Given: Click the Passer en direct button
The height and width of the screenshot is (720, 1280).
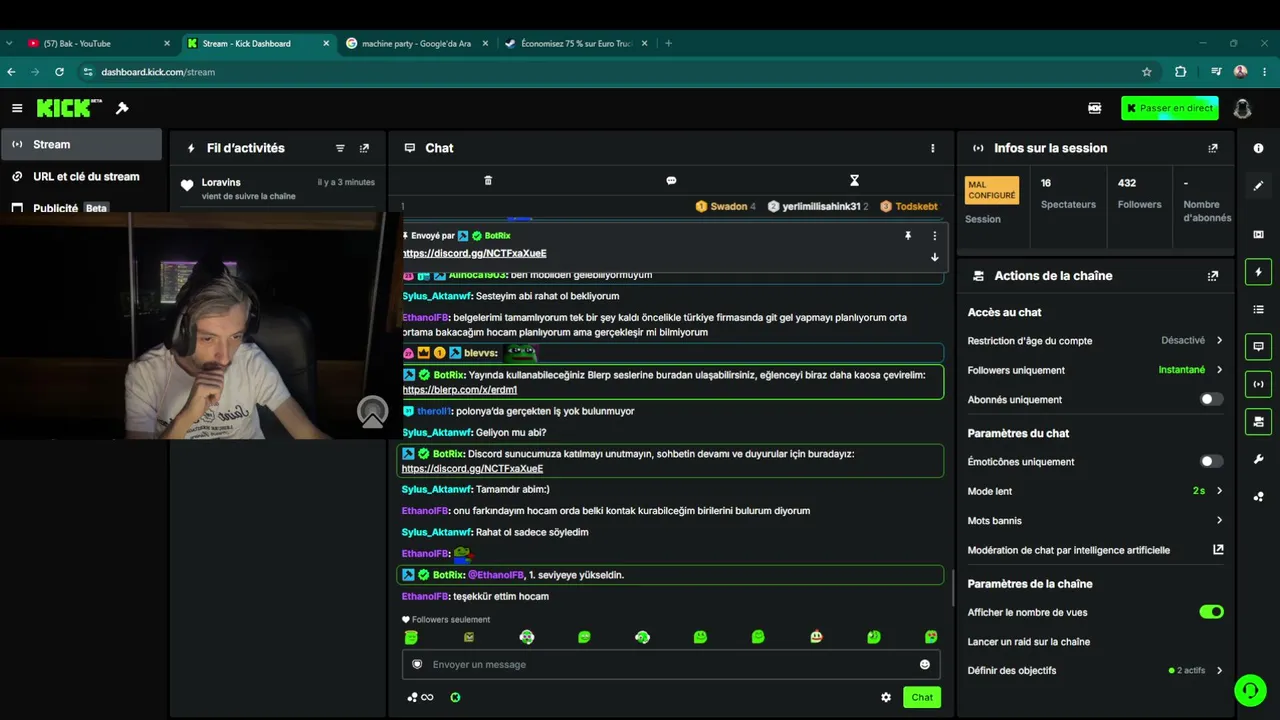Looking at the screenshot, I should pos(1170,108).
